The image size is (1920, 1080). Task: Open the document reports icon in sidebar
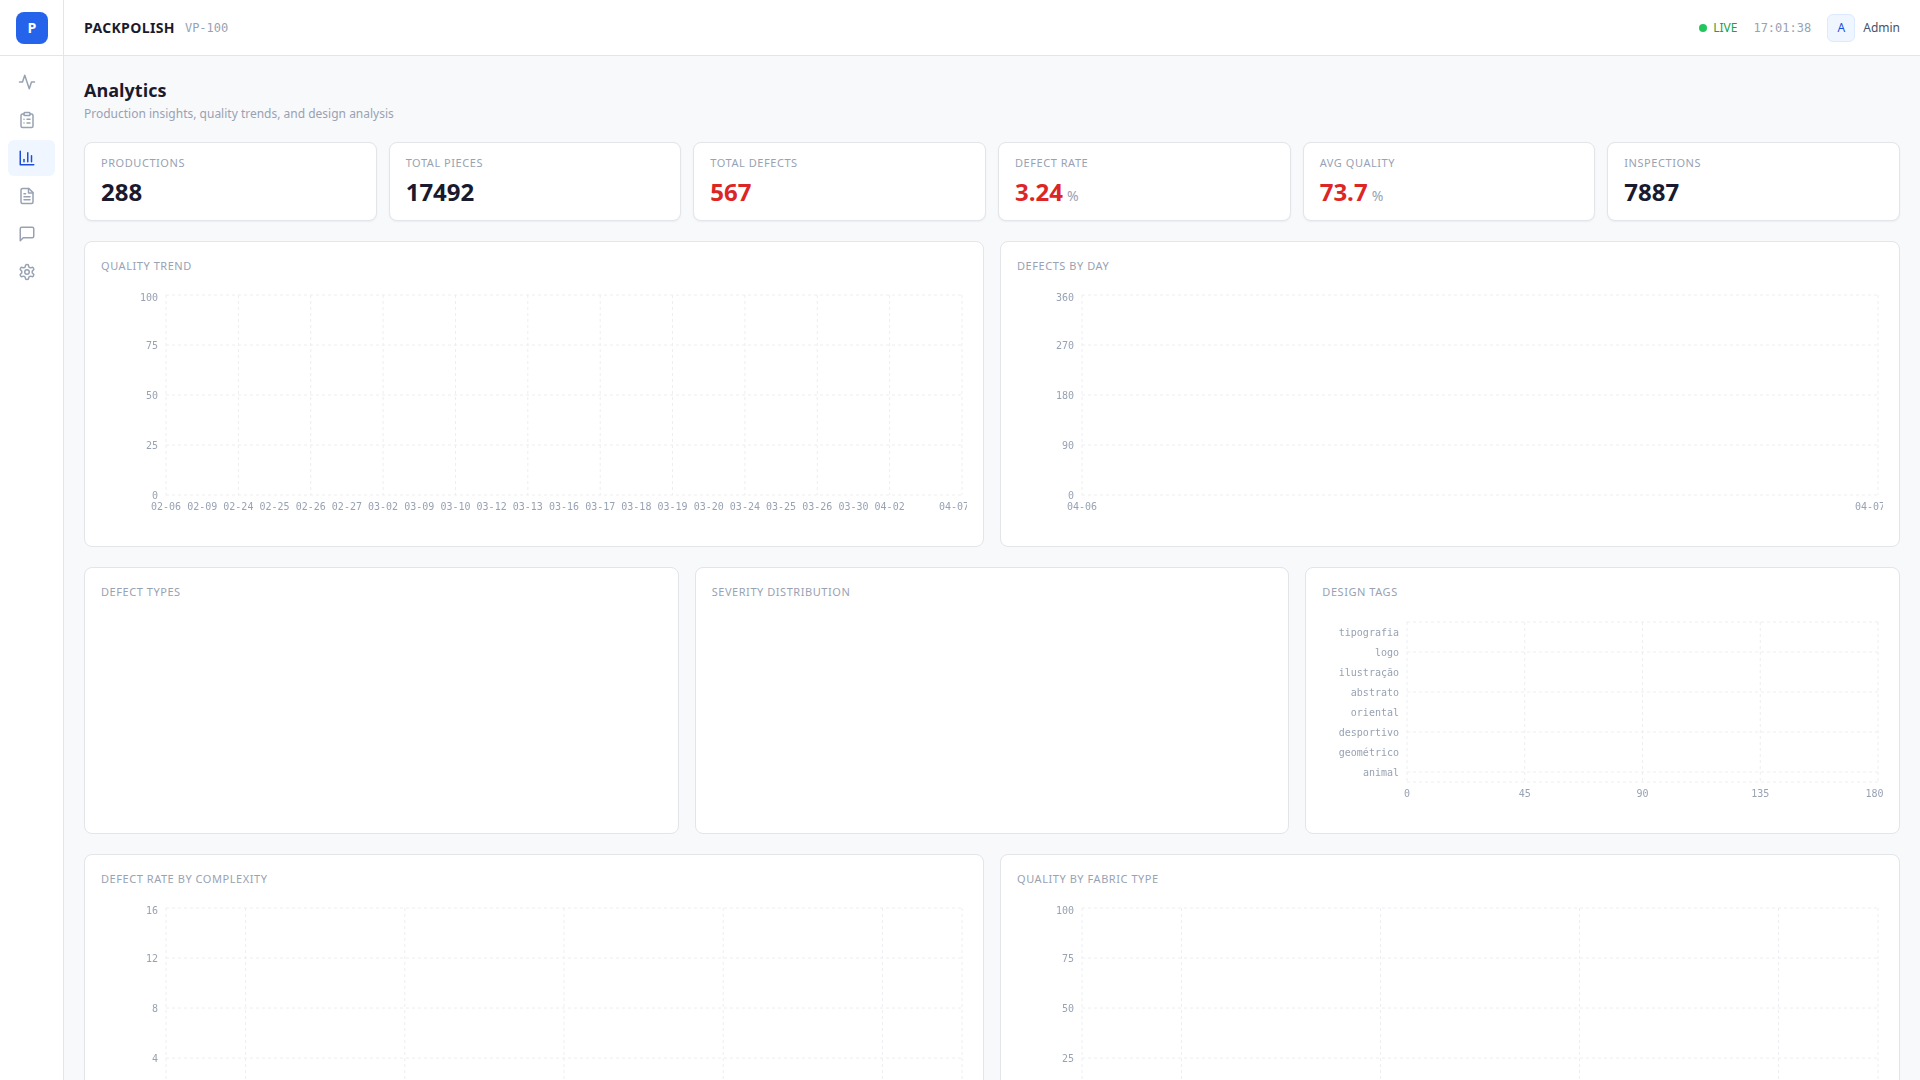[x=27, y=196]
